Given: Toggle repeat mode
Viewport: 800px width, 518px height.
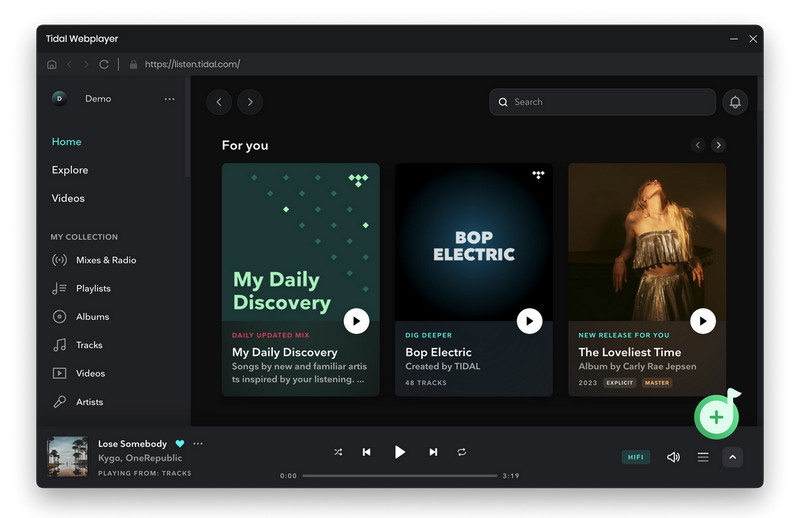Looking at the screenshot, I should tap(462, 452).
